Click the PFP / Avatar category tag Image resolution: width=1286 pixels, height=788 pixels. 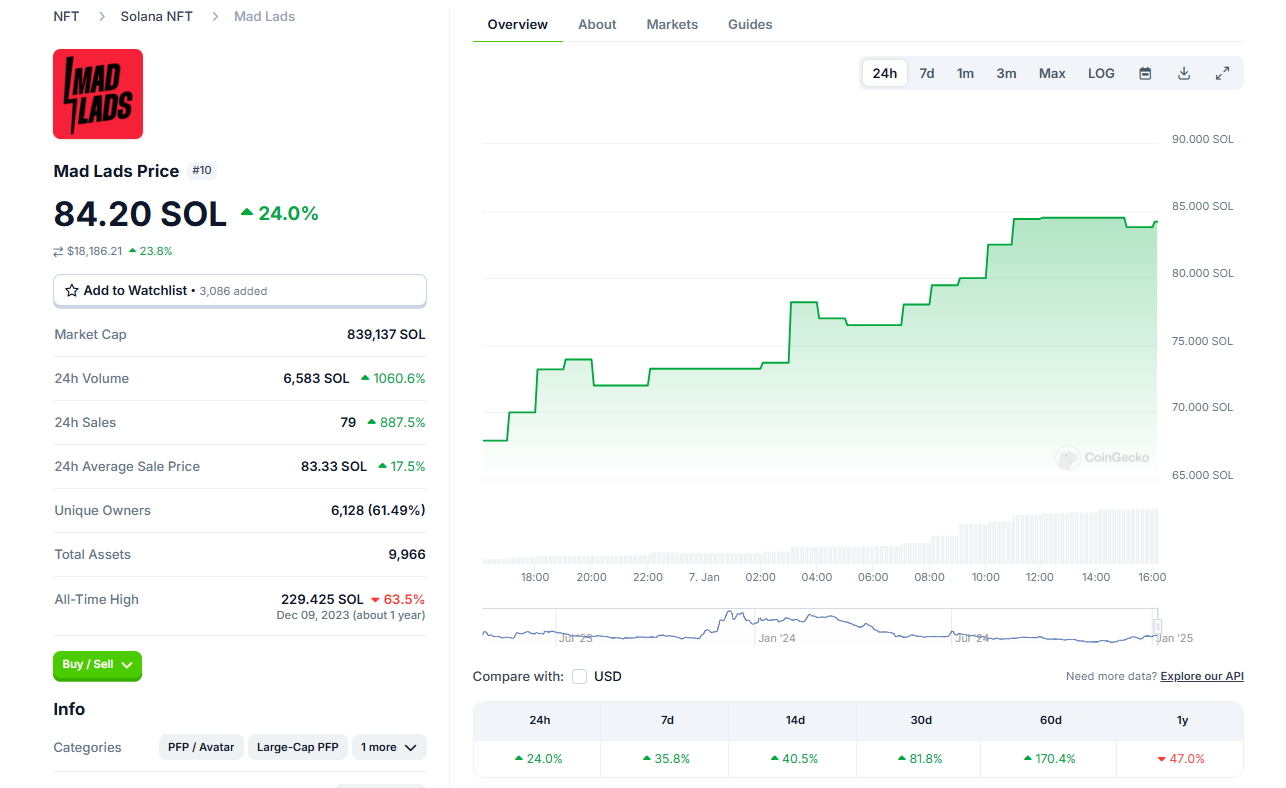(x=201, y=747)
